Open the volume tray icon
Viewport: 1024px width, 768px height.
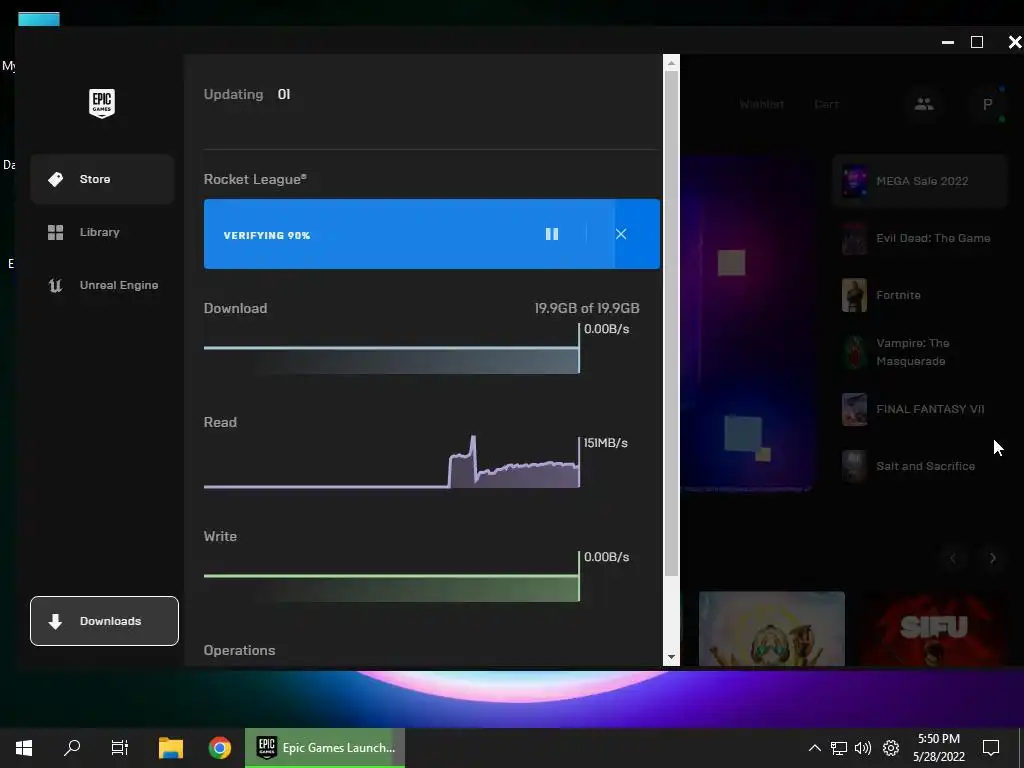863,748
